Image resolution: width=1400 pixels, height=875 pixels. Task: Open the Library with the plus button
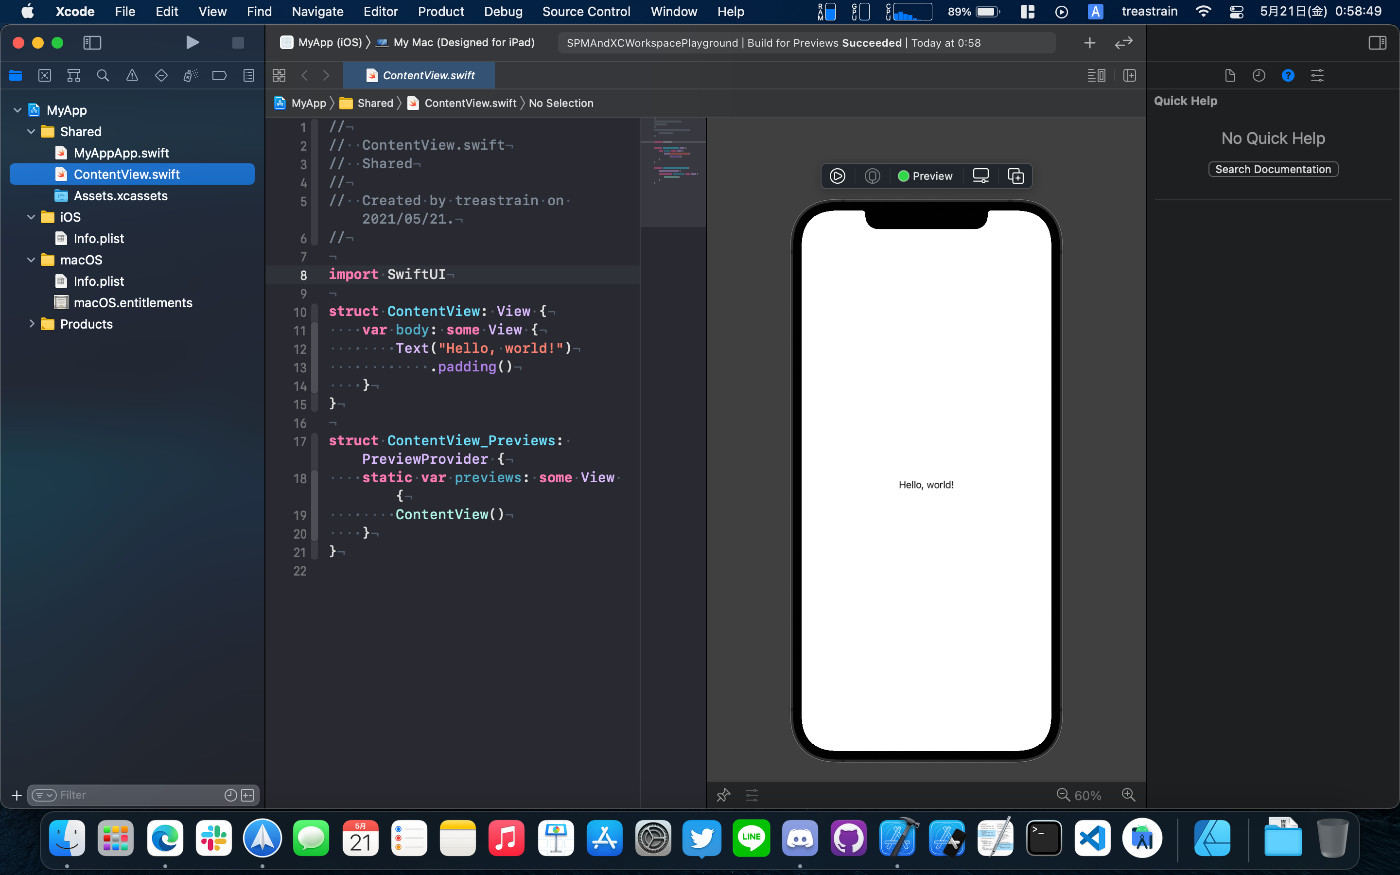click(x=1090, y=42)
